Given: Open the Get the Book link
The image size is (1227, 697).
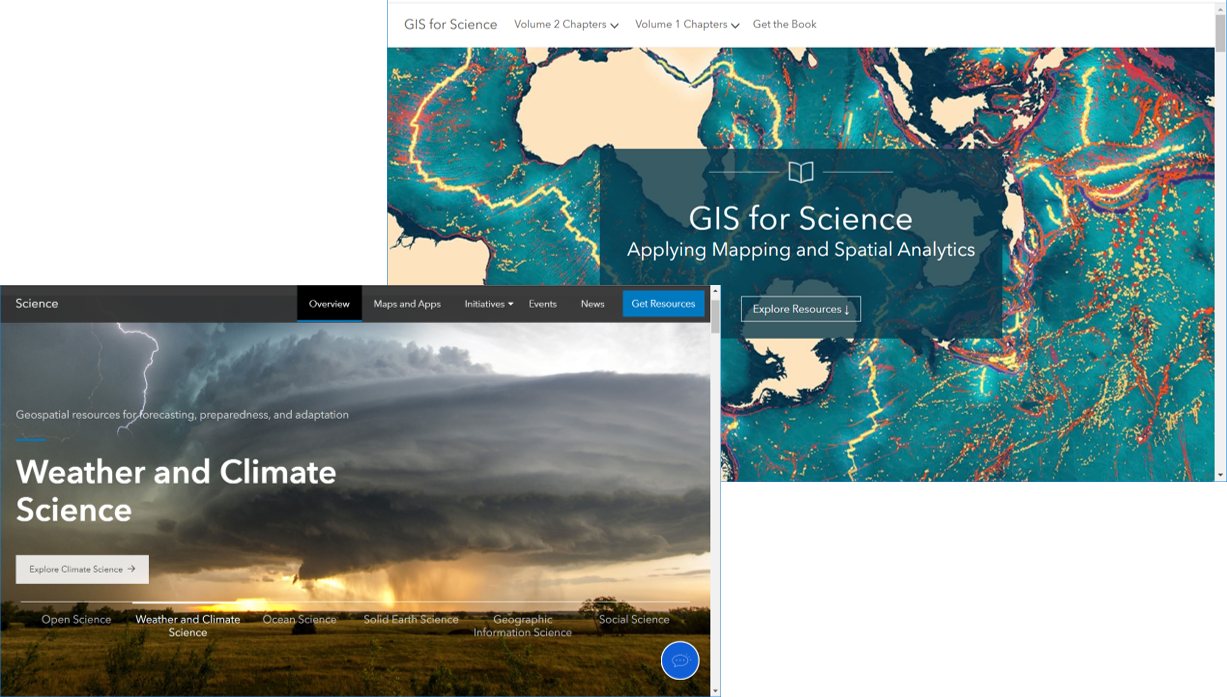Looking at the screenshot, I should (784, 25).
